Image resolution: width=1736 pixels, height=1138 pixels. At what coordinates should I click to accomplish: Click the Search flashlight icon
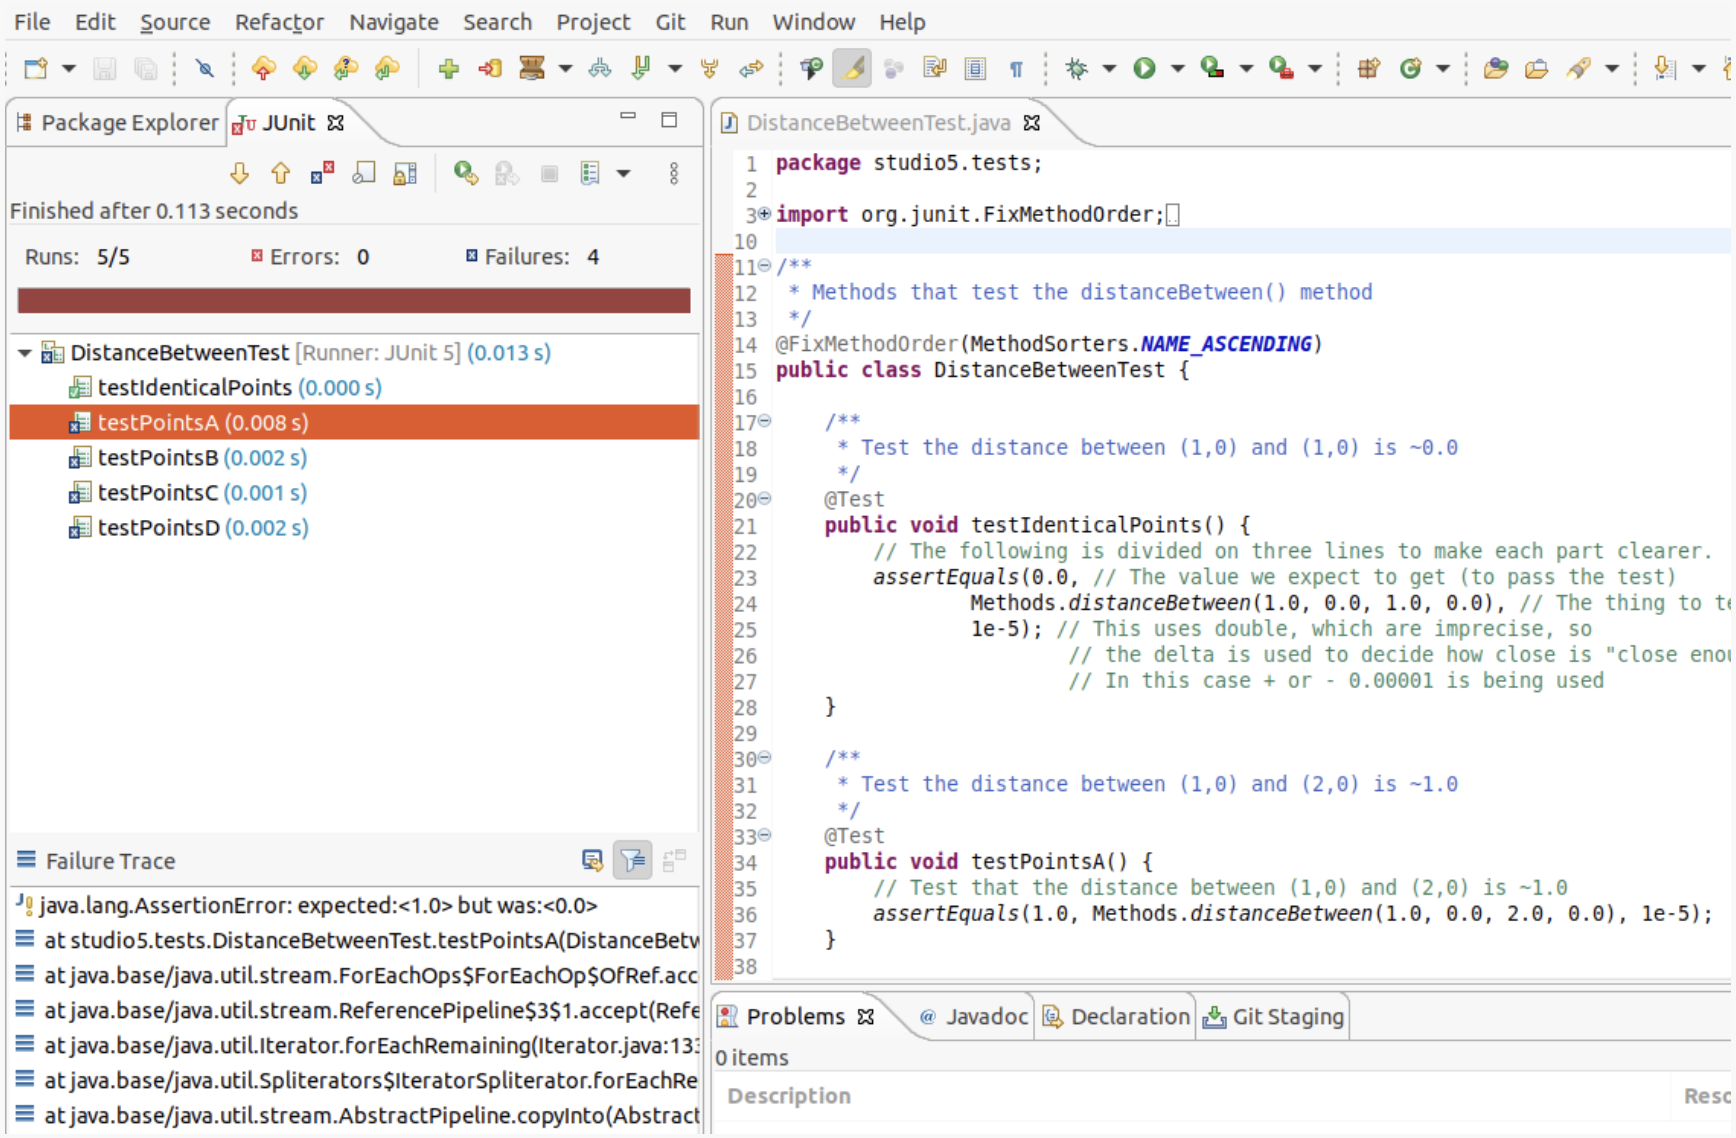[x=1579, y=68]
